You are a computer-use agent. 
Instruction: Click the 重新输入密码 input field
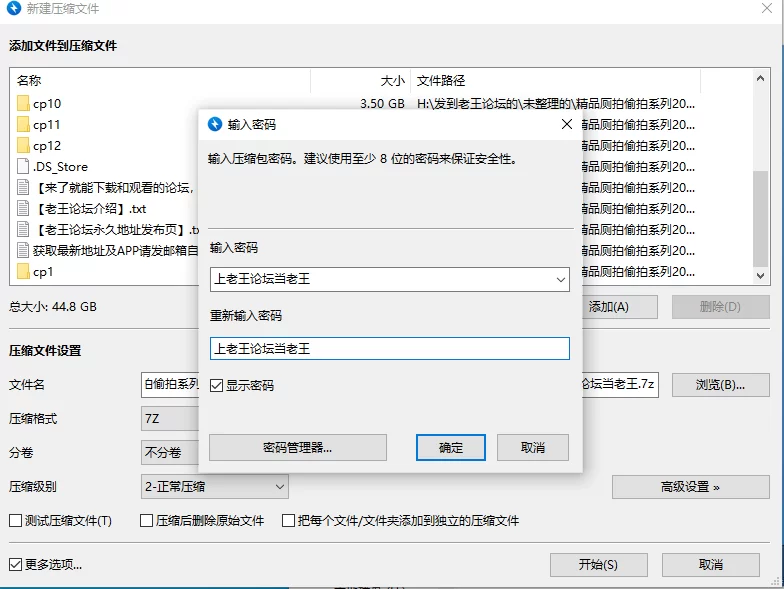(390, 348)
